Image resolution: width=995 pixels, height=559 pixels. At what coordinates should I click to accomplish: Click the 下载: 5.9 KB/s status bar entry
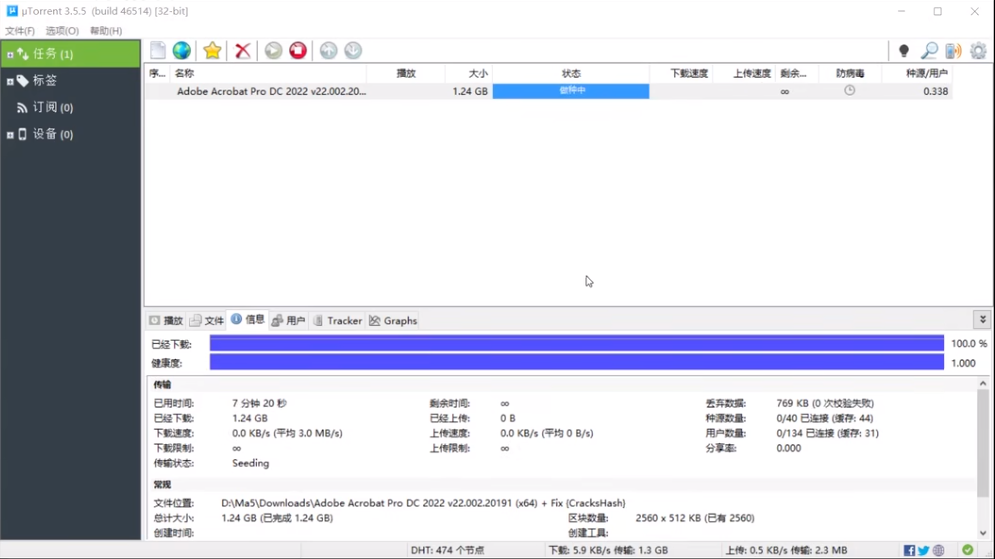[x=608, y=550]
